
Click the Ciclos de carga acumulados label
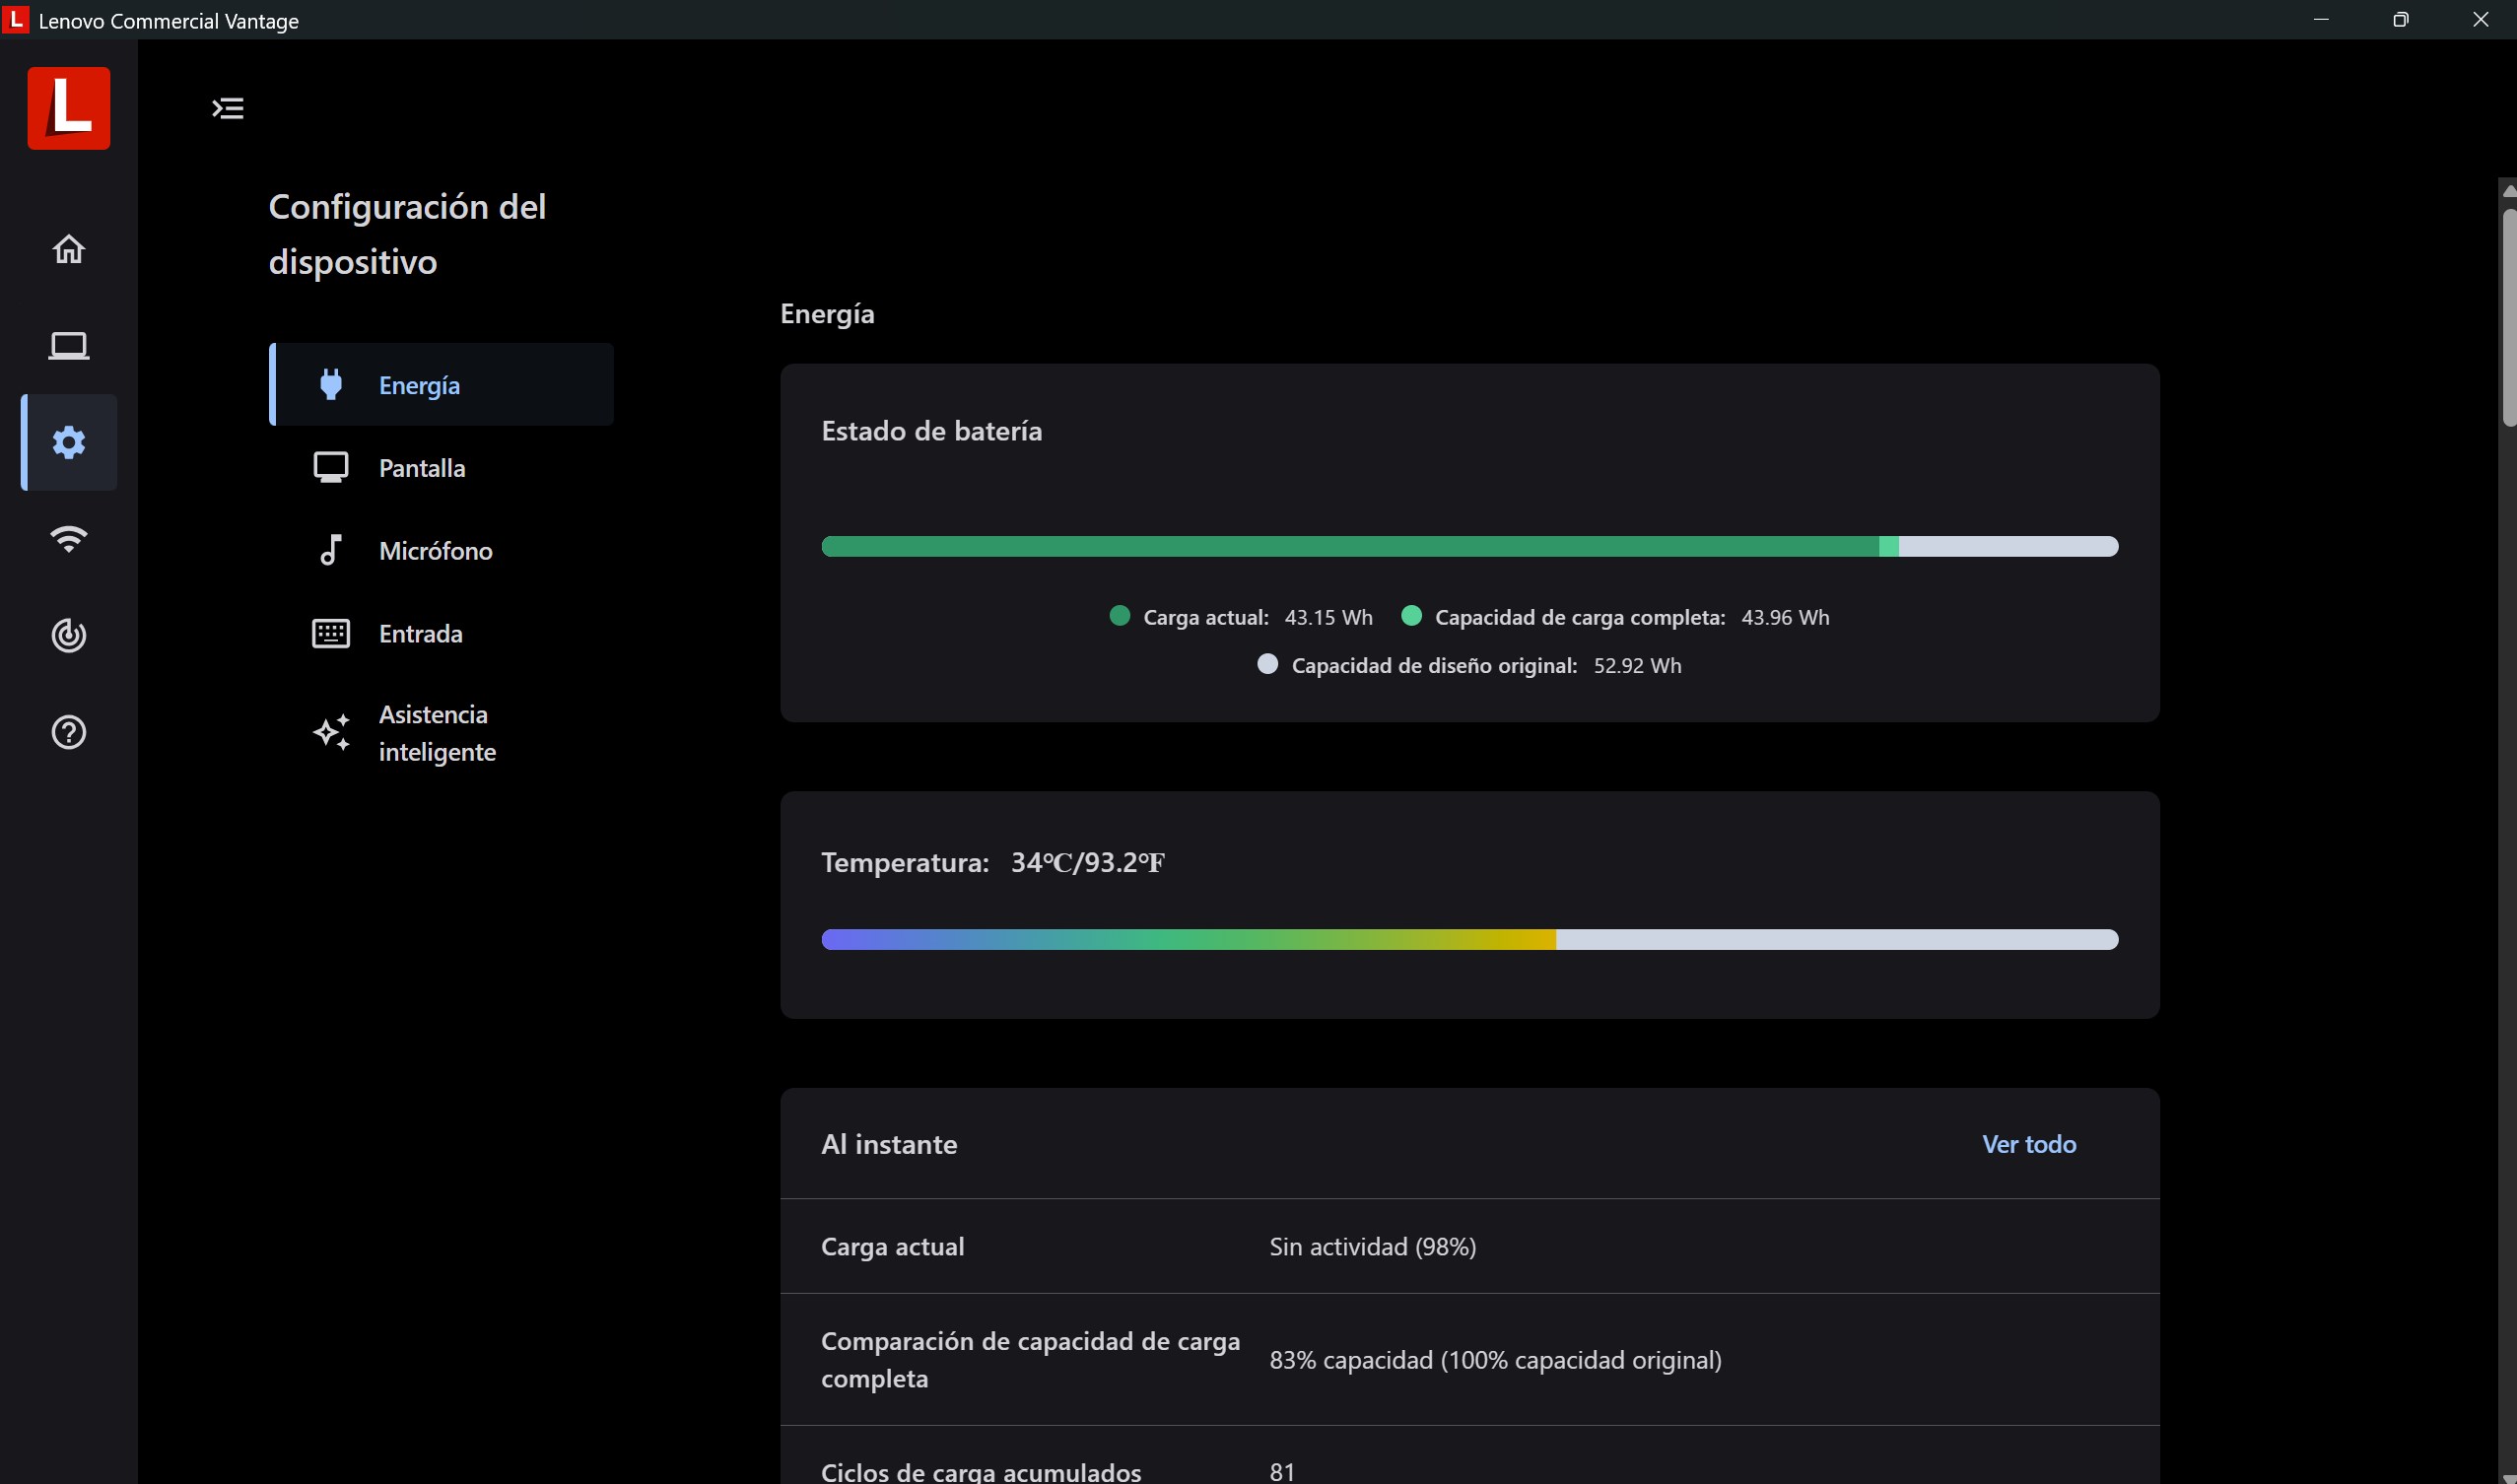981,1472
